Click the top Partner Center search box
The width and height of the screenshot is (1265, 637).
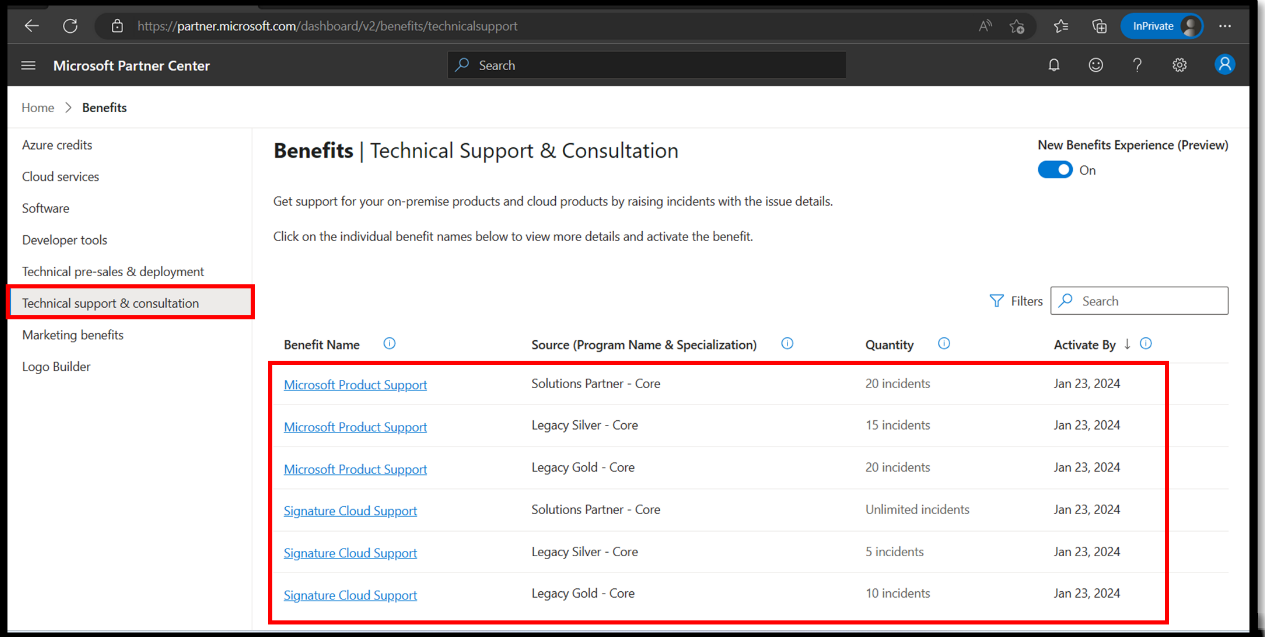pos(647,65)
